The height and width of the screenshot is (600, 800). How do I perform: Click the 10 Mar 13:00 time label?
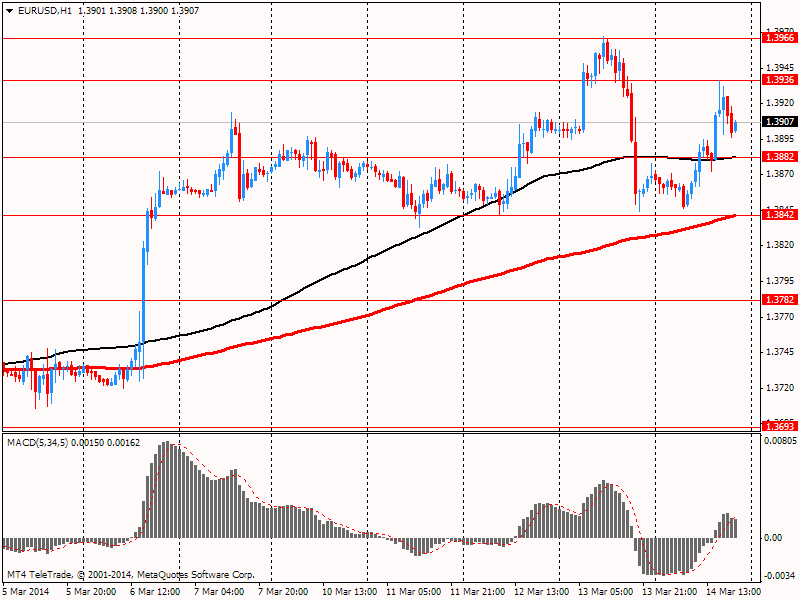(349, 592)
